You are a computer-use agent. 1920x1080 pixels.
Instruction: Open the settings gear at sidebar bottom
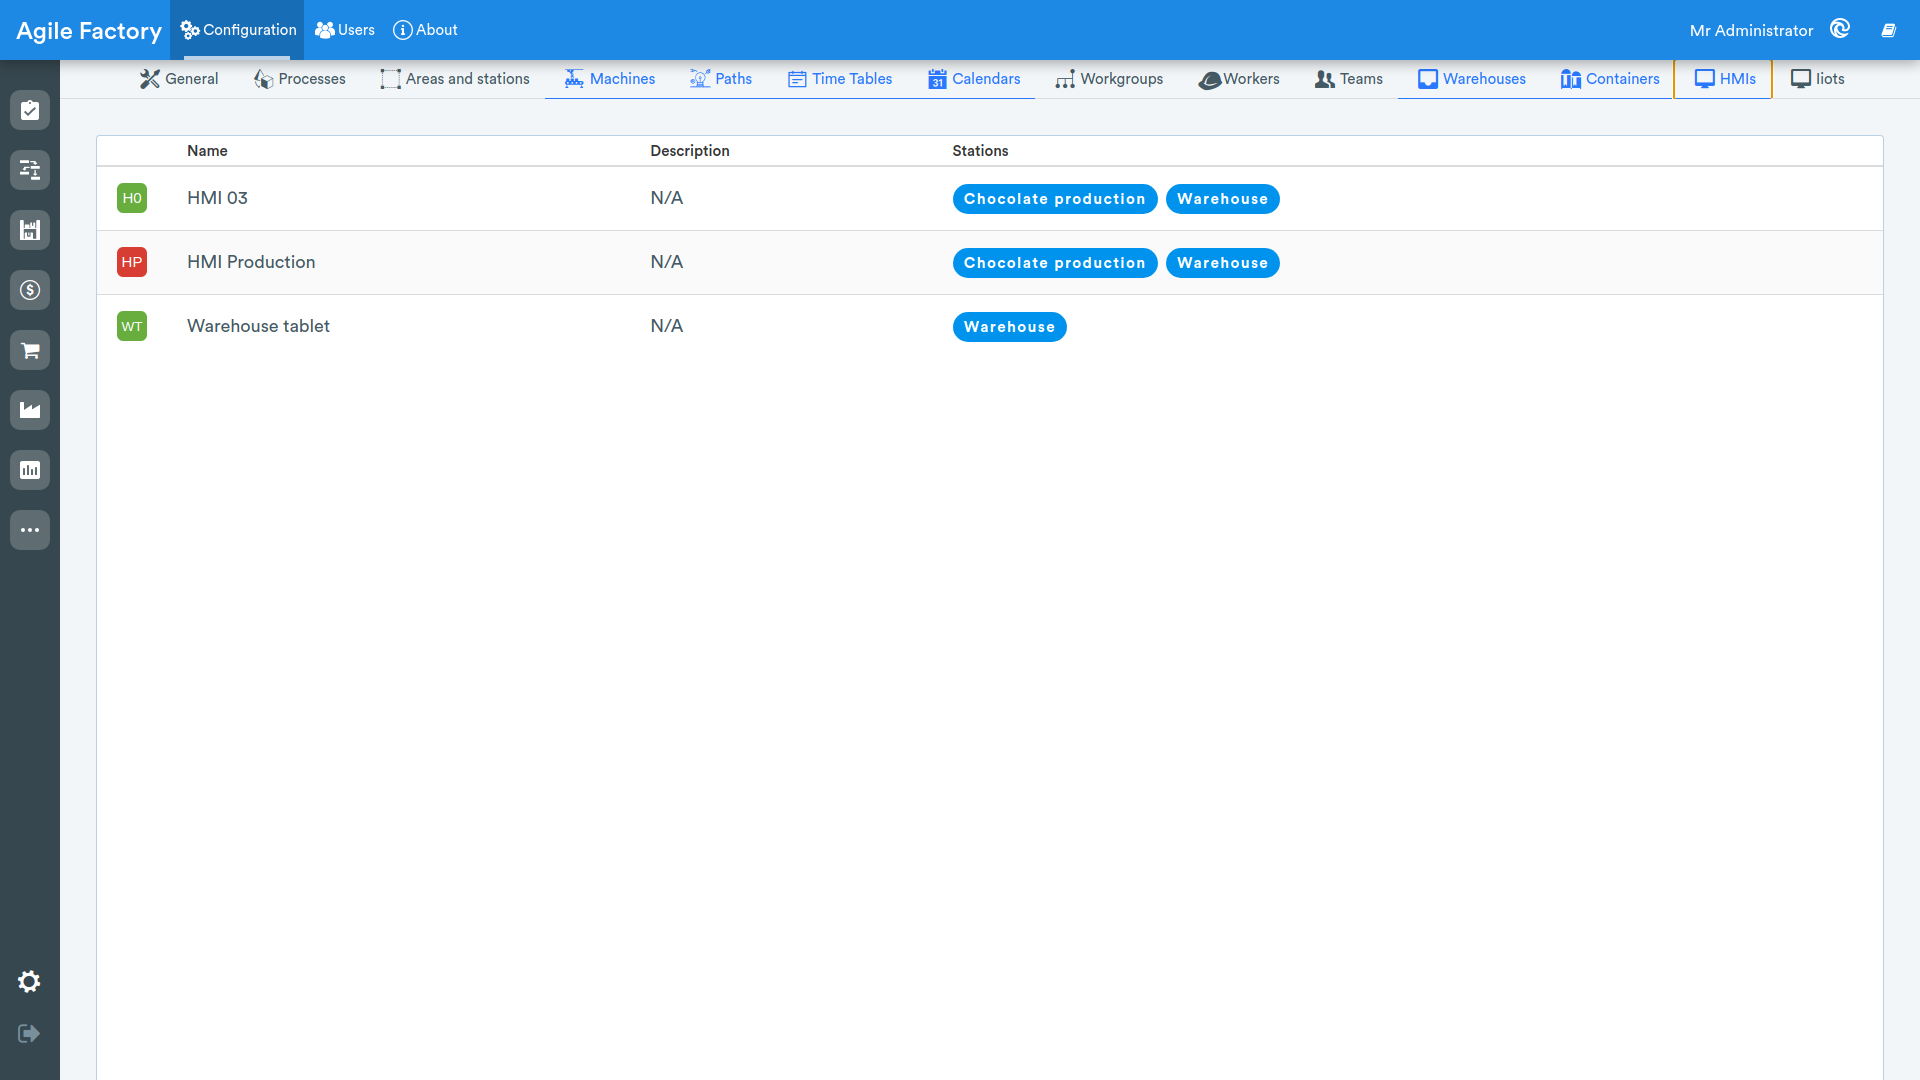(x=29, y=982)
